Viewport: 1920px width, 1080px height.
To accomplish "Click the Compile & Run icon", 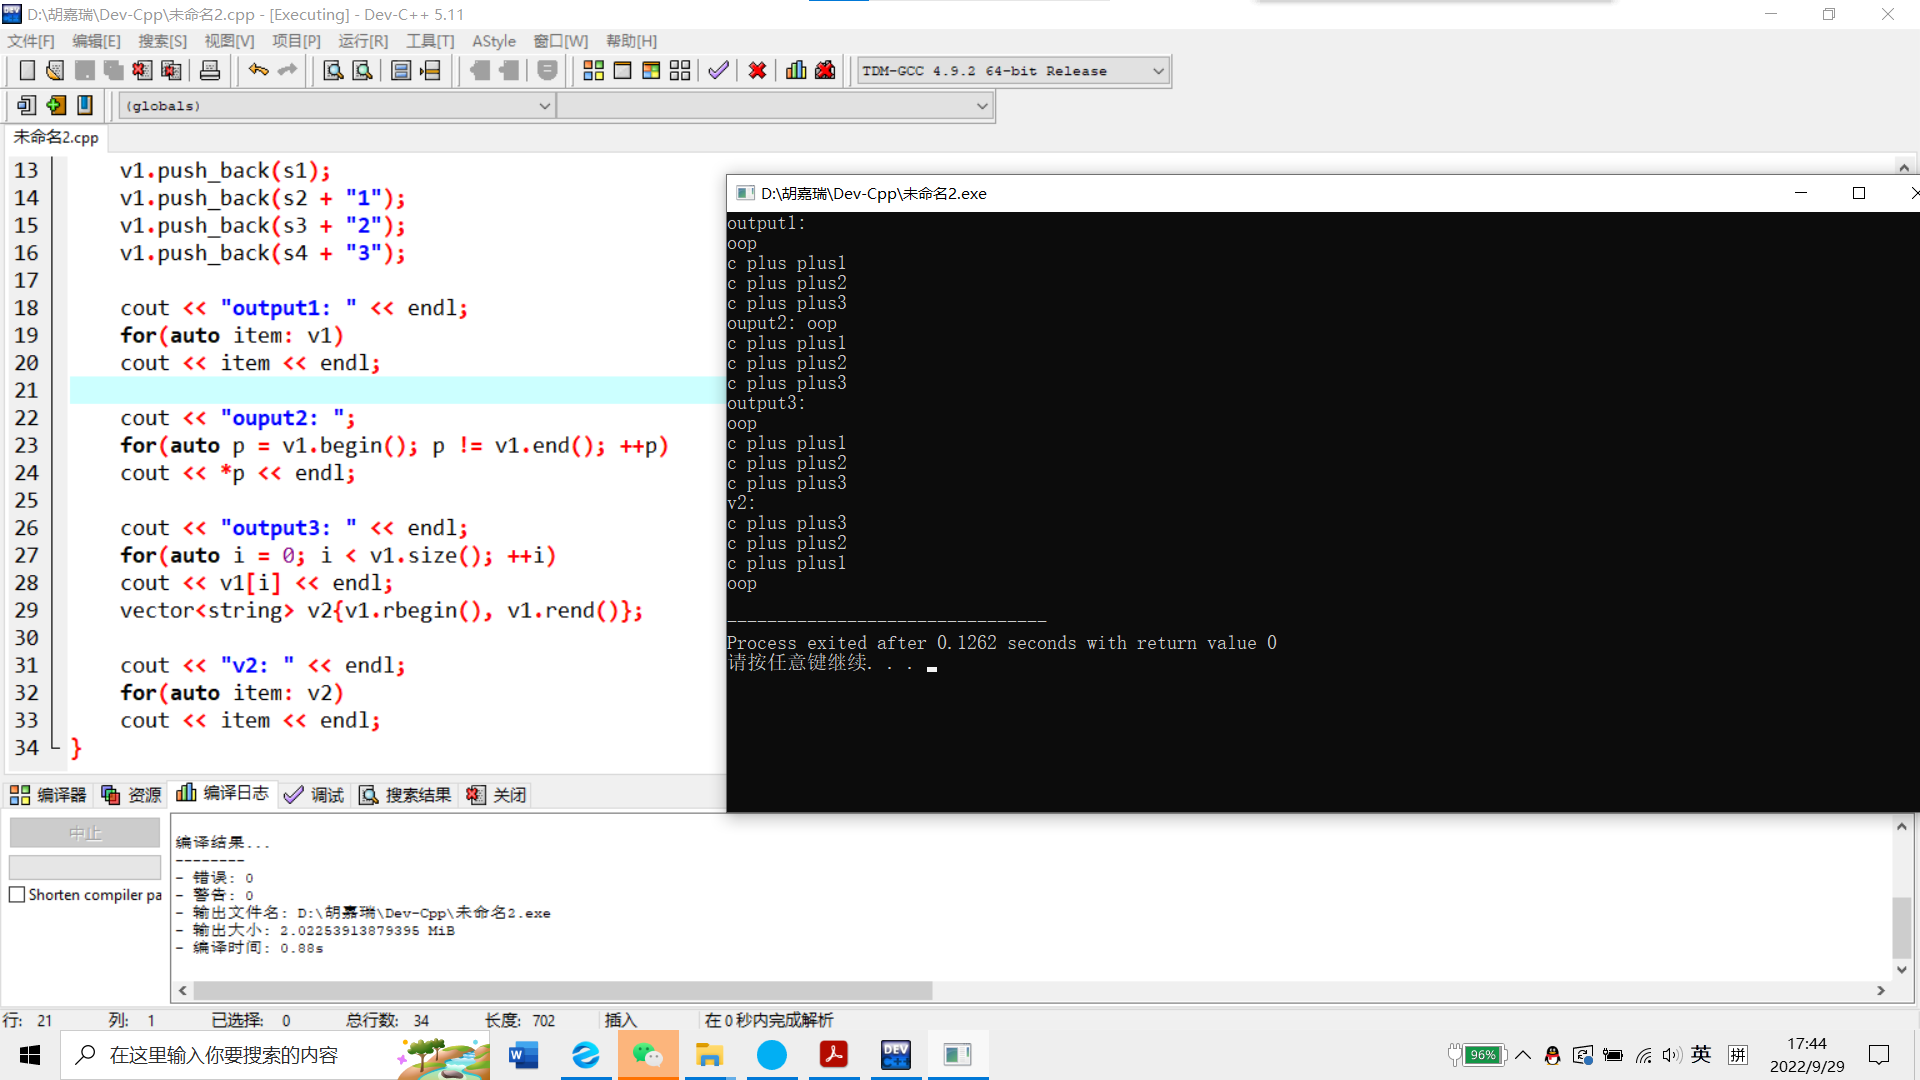I will click(x=651, y=71).
